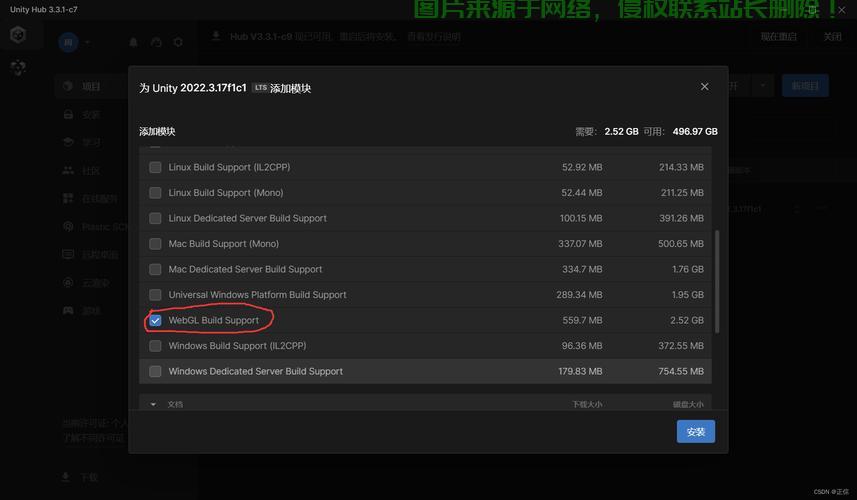Tick Linux Dedicated Server Build Support
This screenshot has height=500, width=857.
155,218
